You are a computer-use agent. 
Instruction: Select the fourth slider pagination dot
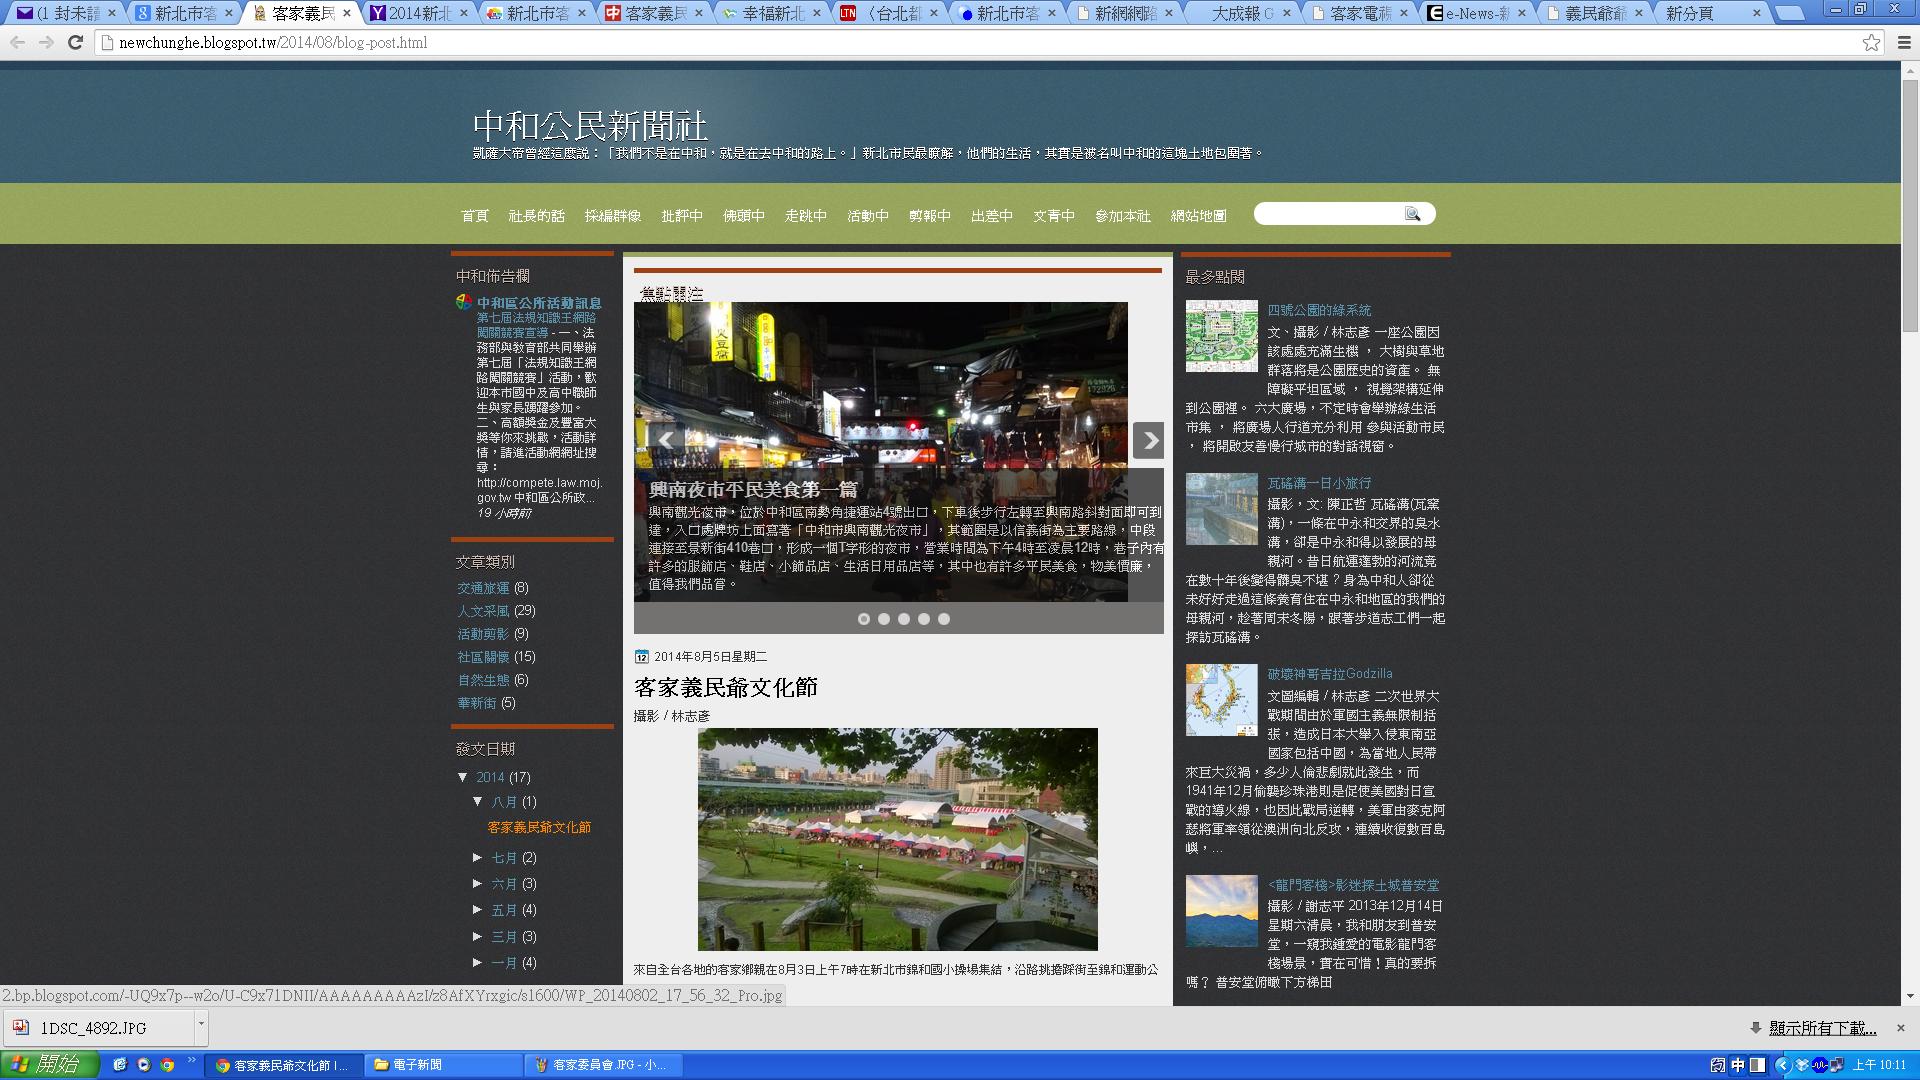point(924,619)
